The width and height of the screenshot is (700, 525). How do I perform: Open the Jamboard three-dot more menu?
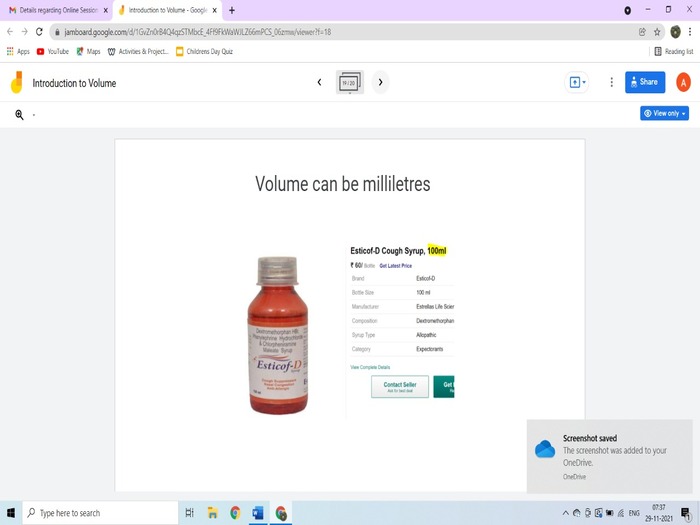611,82
